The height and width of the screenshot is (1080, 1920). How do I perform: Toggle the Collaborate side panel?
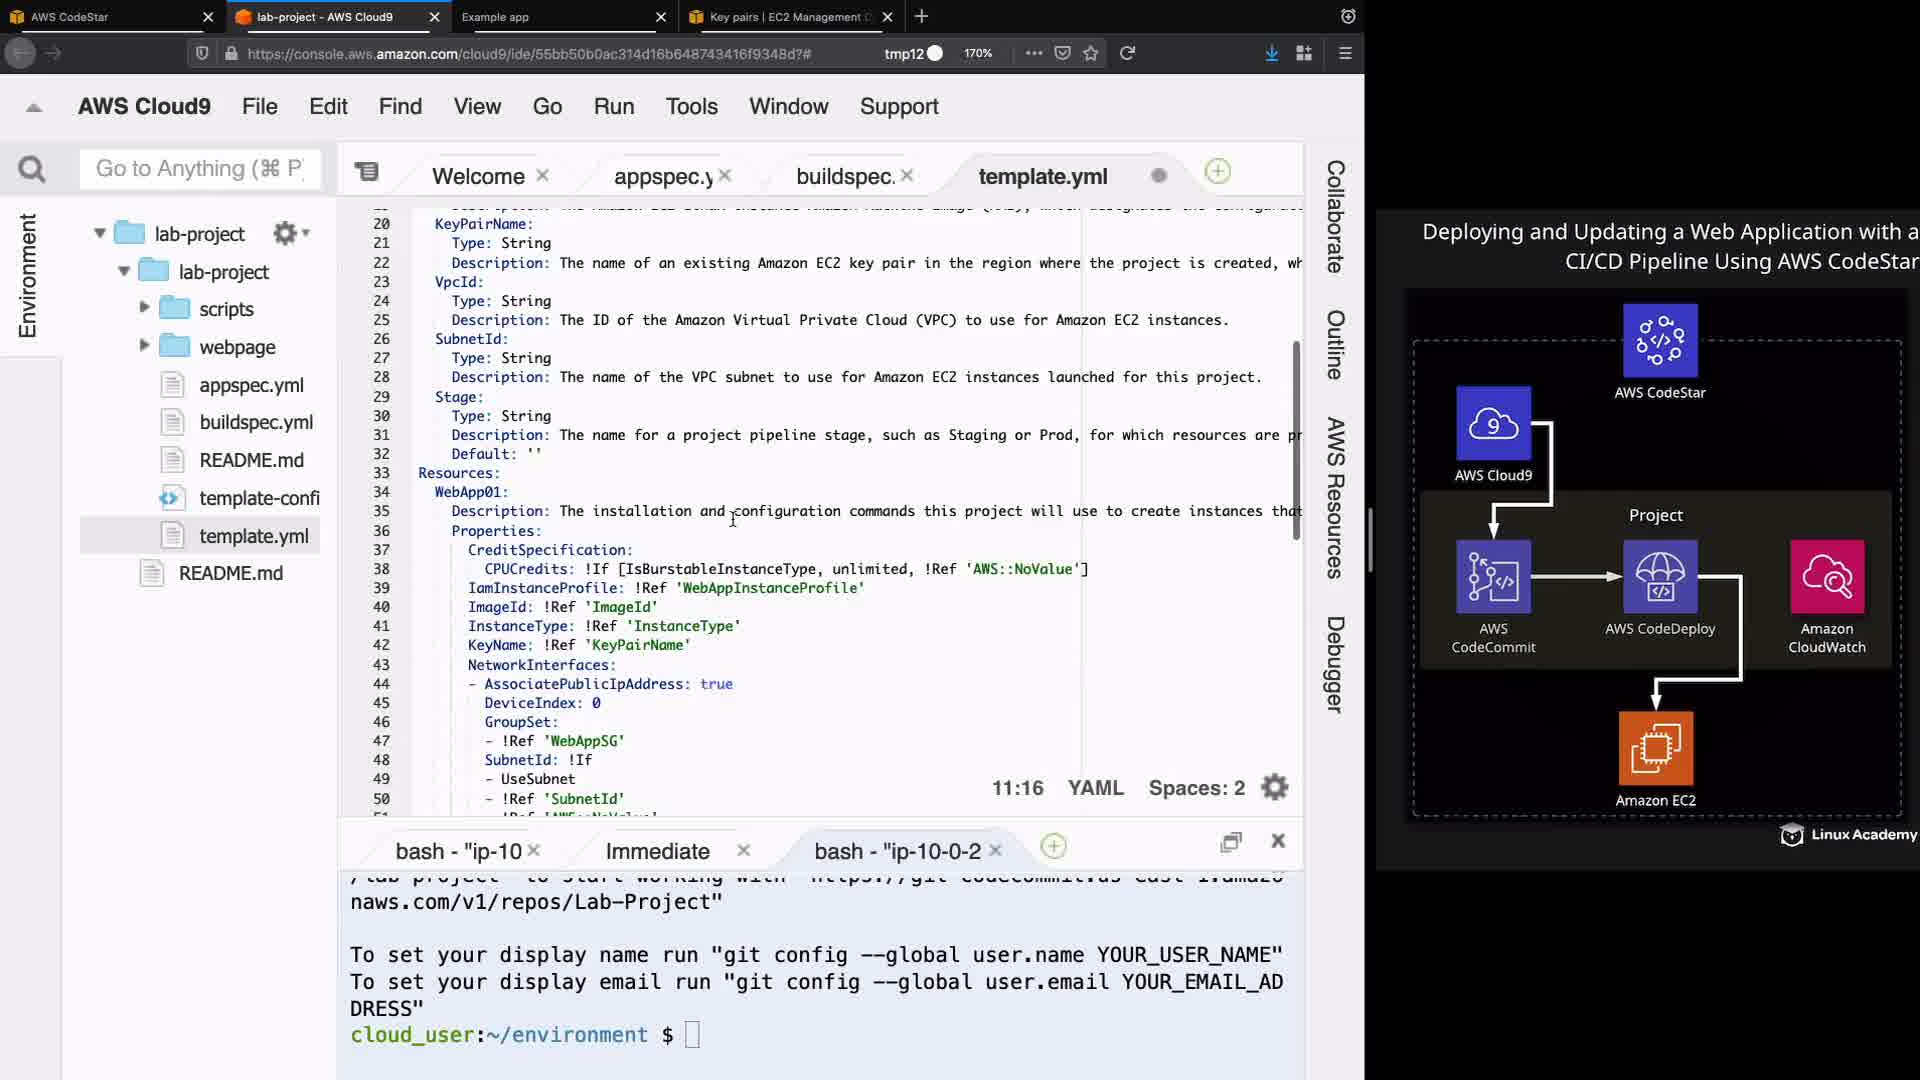click(x=1335, y=216)
